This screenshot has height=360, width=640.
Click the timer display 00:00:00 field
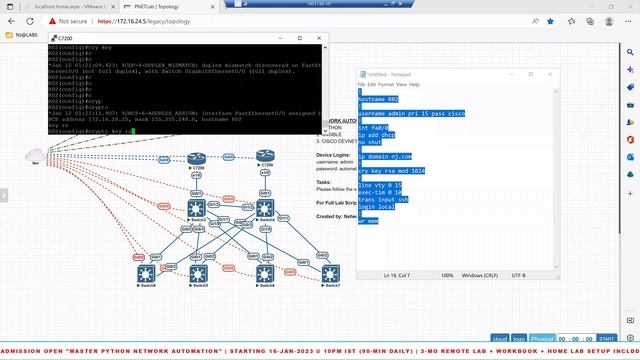coord(576,339)
